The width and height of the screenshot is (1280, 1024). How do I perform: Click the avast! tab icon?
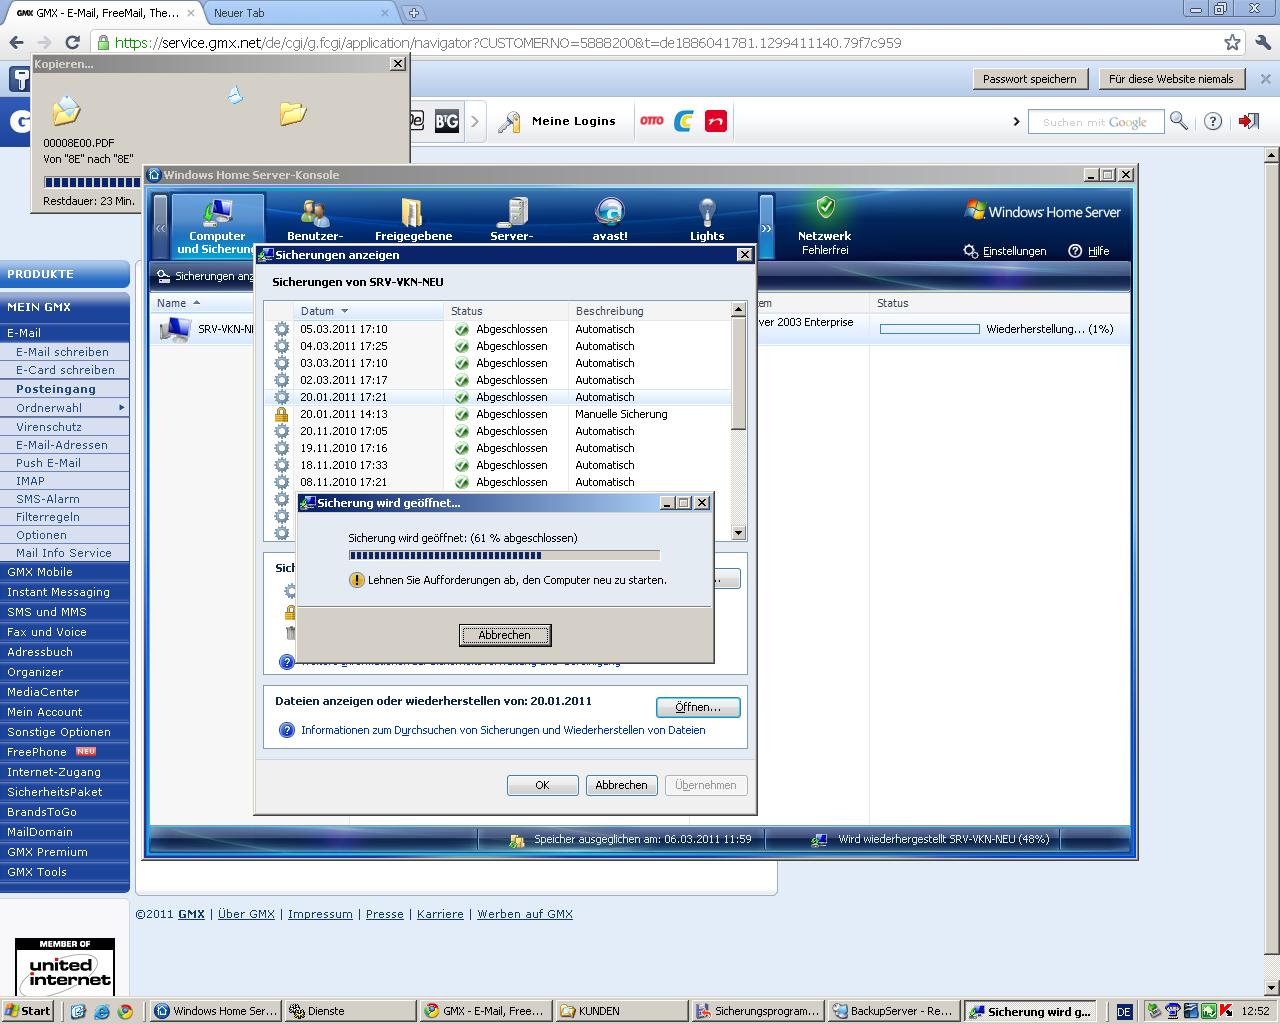pyautogui.click(x=609, y=213)
